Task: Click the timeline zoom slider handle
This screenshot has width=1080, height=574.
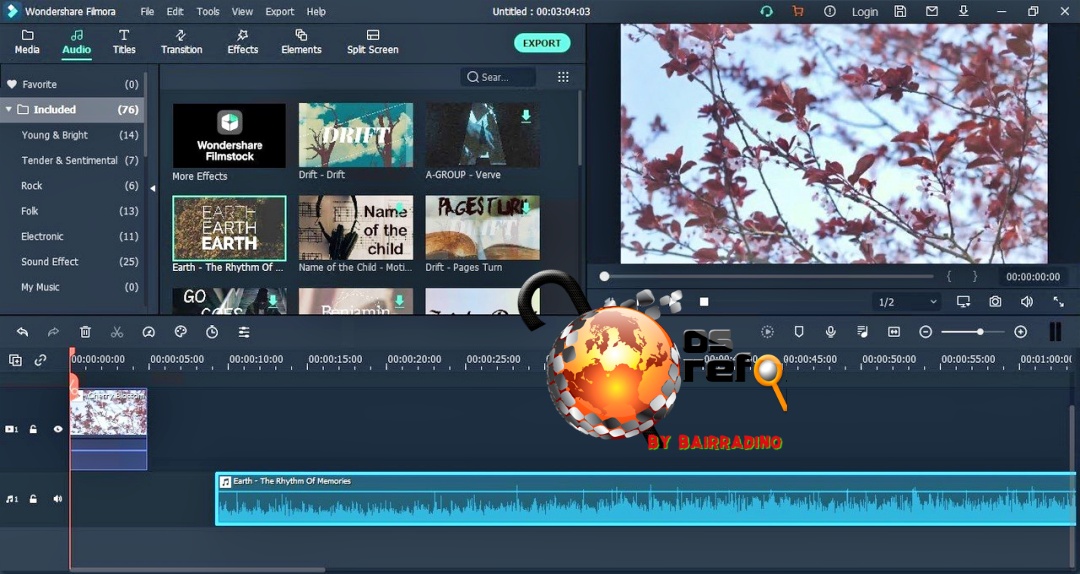Action: click(x=980, y=332)
